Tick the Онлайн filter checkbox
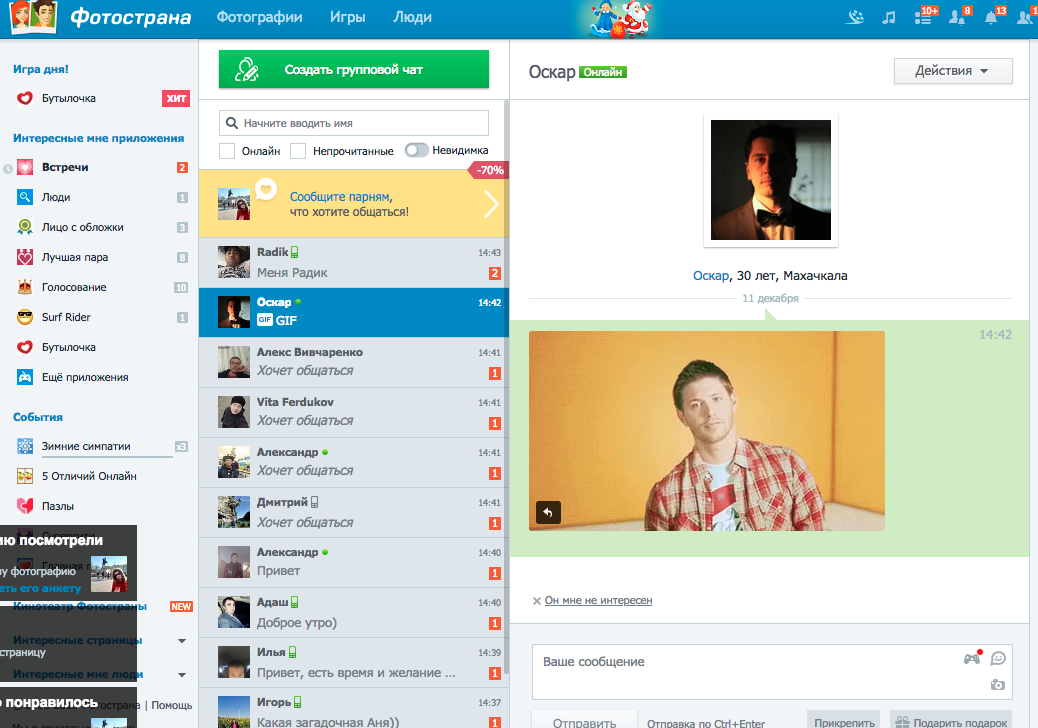 click(x=227, y=151)
